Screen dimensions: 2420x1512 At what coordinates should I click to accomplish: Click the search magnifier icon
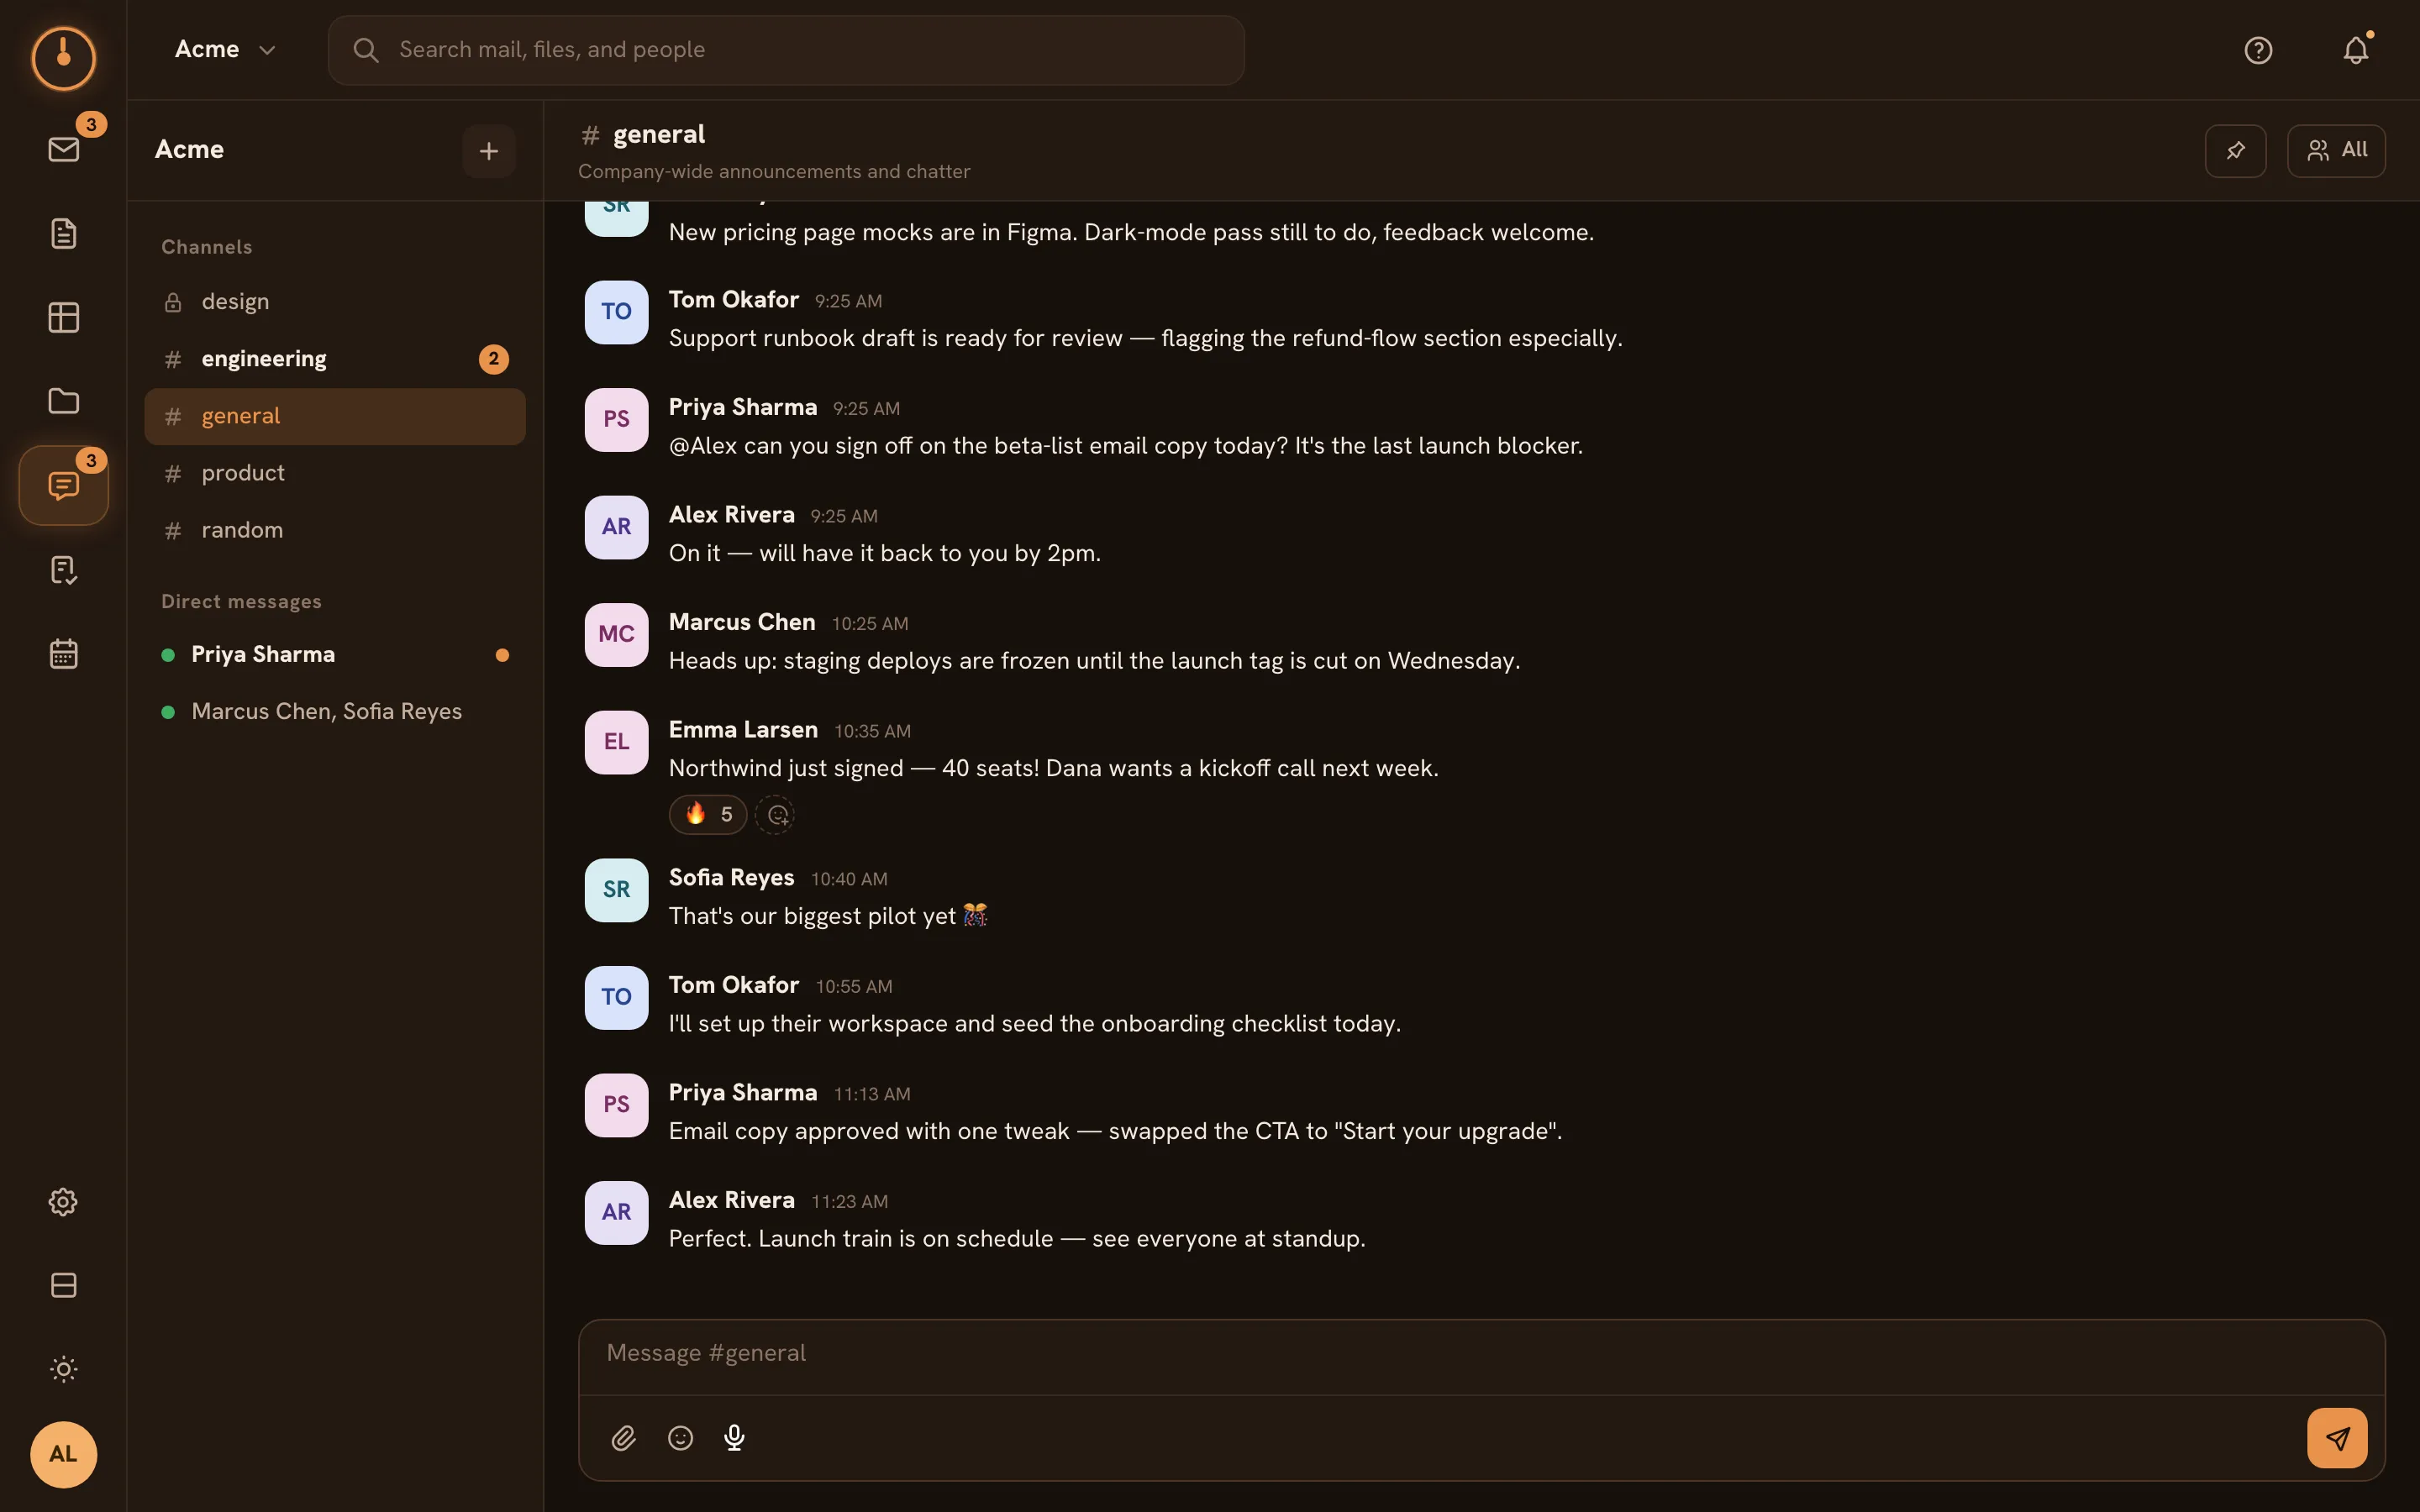pos(366,50)
